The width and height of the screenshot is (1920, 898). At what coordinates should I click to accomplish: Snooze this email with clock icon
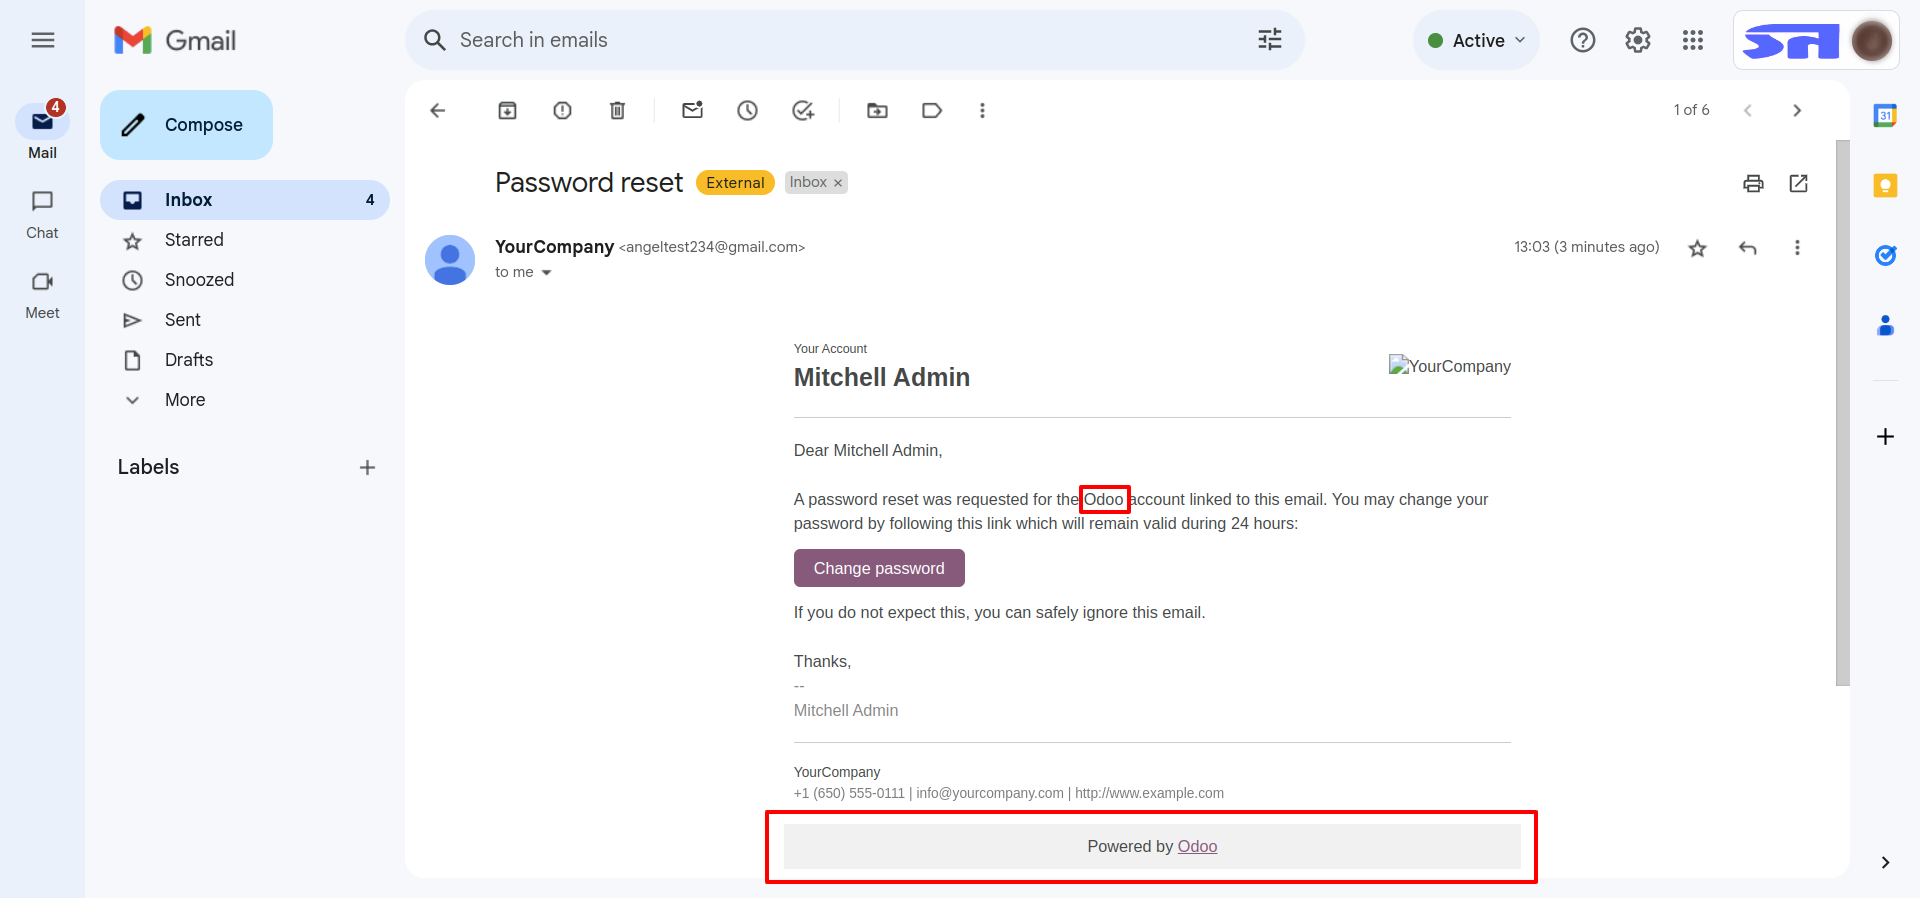(x=748, y=111)
